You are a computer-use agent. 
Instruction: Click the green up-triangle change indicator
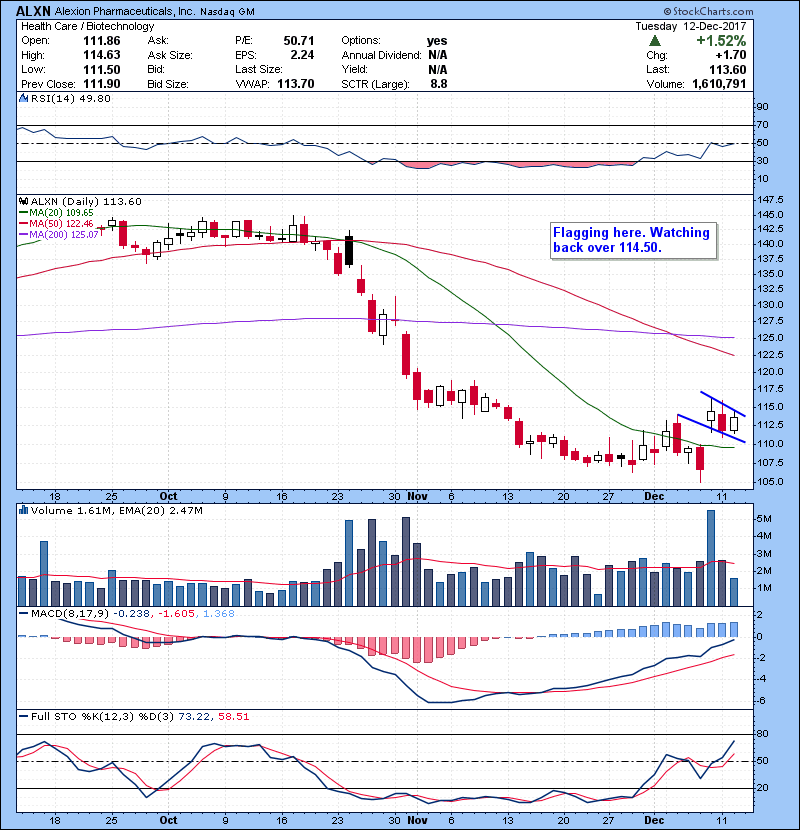point(655,41)
